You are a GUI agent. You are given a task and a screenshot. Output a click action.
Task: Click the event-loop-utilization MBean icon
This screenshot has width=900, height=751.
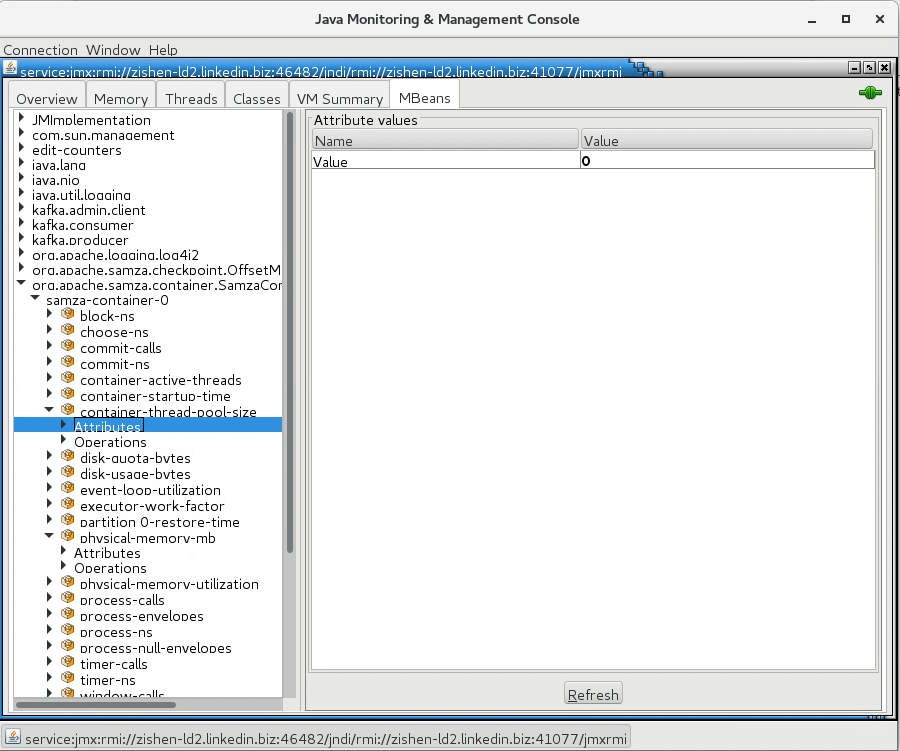[x=68, y=488]
